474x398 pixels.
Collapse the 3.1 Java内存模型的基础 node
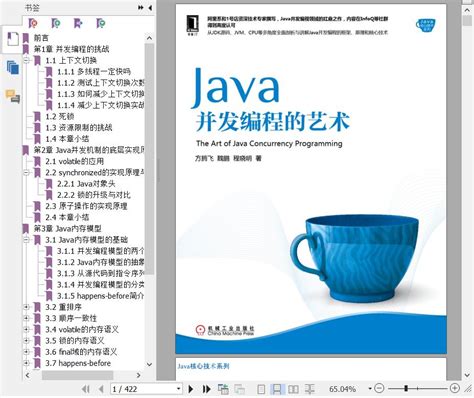27,239
